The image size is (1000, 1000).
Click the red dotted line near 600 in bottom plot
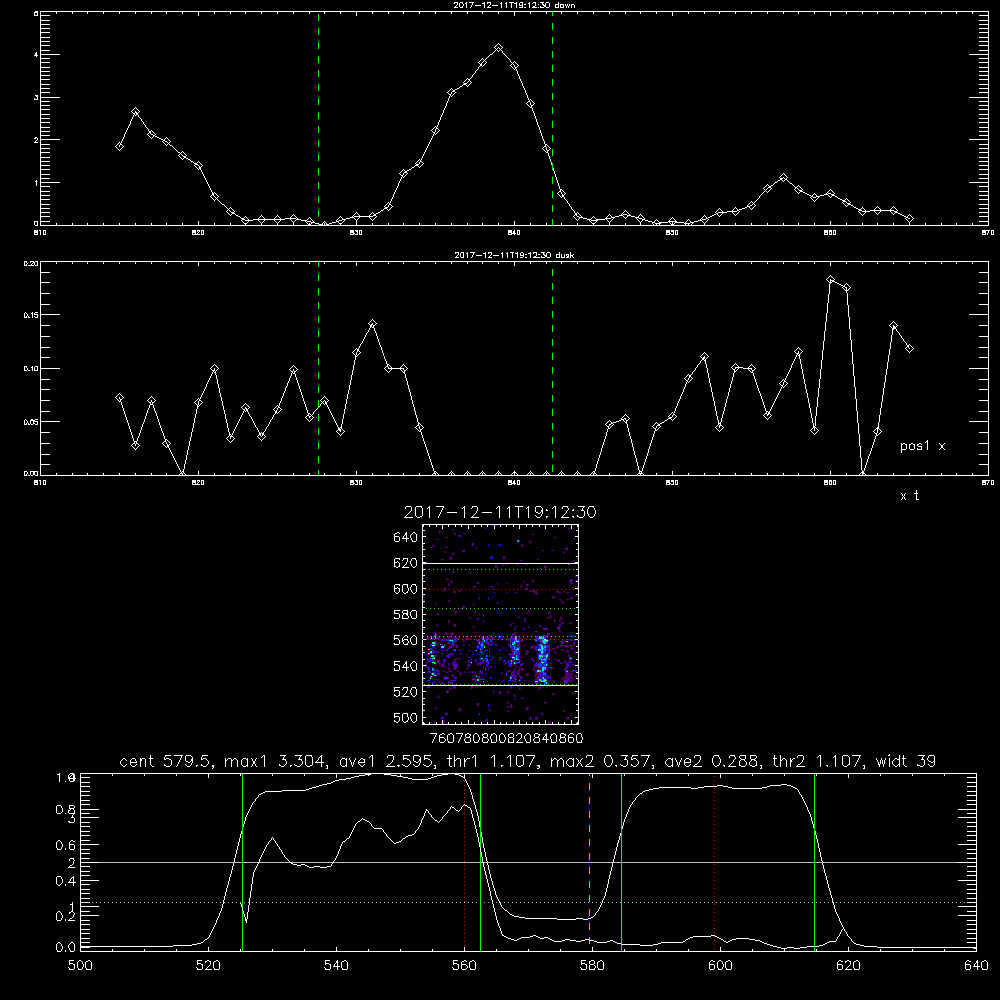(x=714, y=862)
